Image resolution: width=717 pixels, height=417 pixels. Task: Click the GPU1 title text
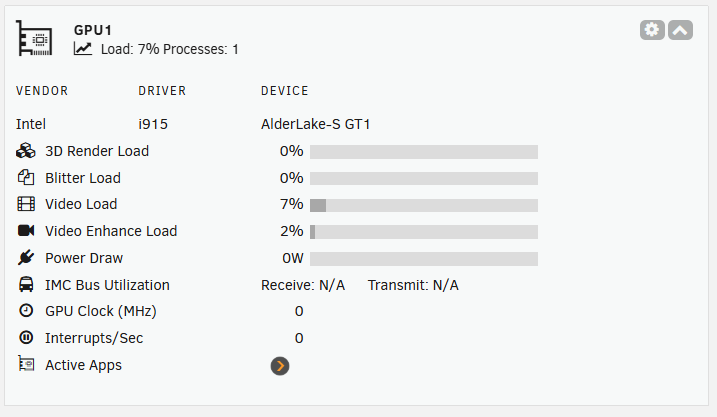[x=93, y=30]
